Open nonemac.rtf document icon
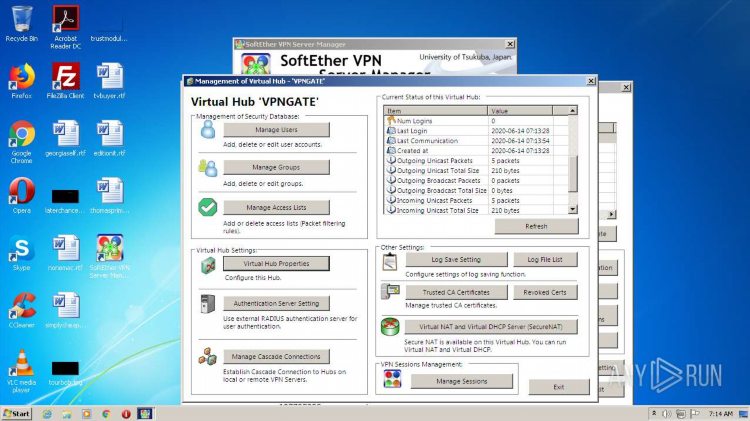This screenshot has width=750, height=421. (x=66, y=253)
